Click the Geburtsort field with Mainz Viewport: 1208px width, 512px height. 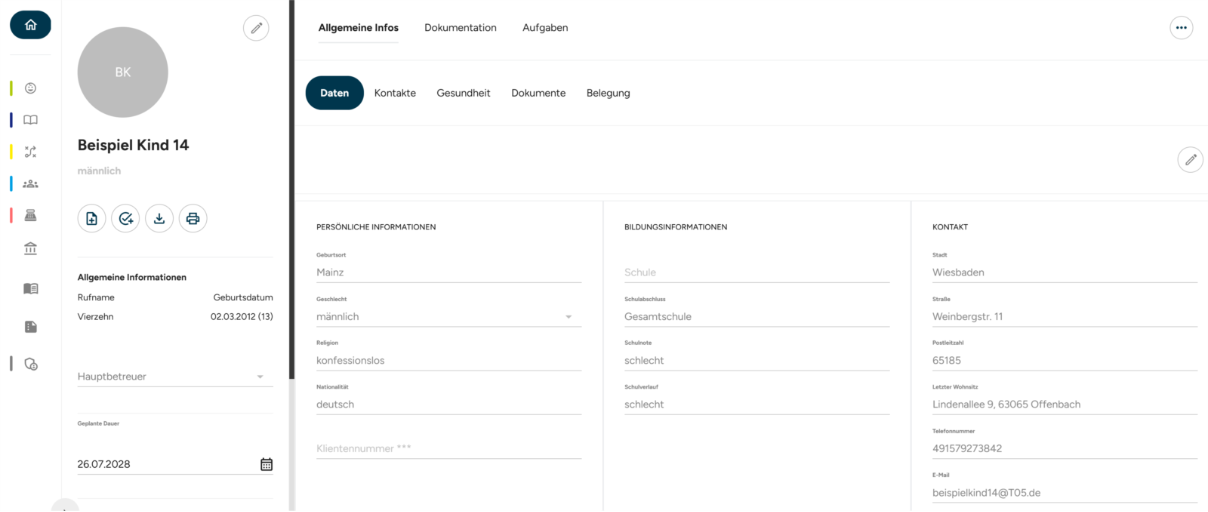(448, 272)
